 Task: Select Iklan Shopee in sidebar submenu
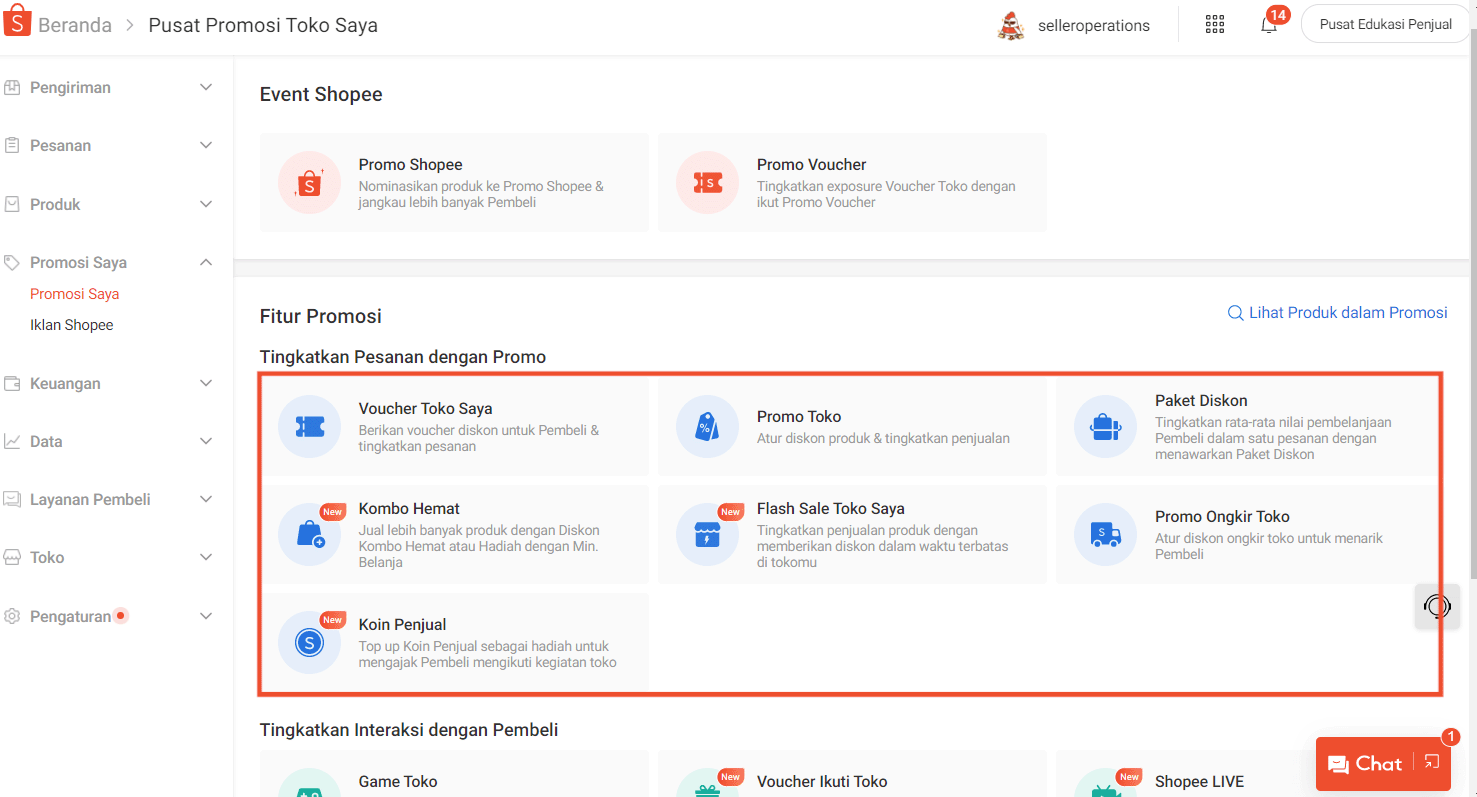[72, 325]
